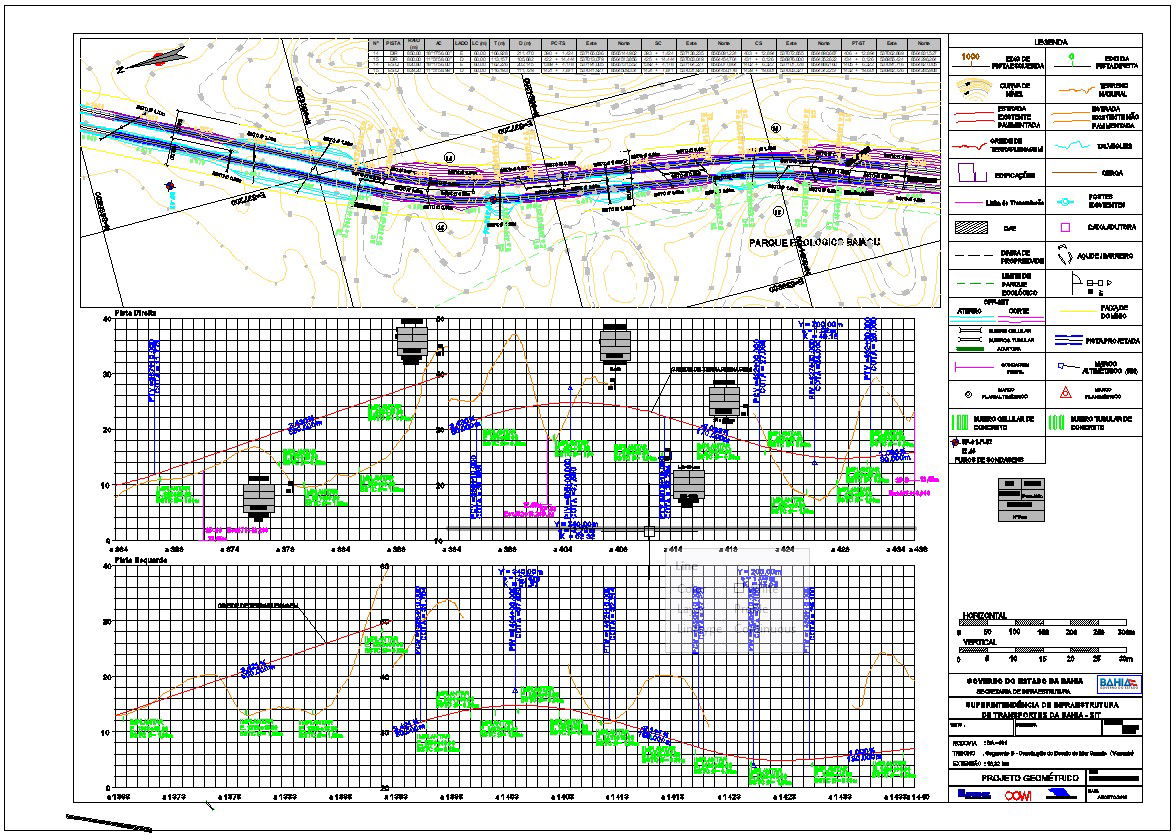Image resolution: width=1176 pixels, height=835 pixels.
Task: Click the PROJETO GEOMÉTRICO title text
Action: tap(1016, 777)
